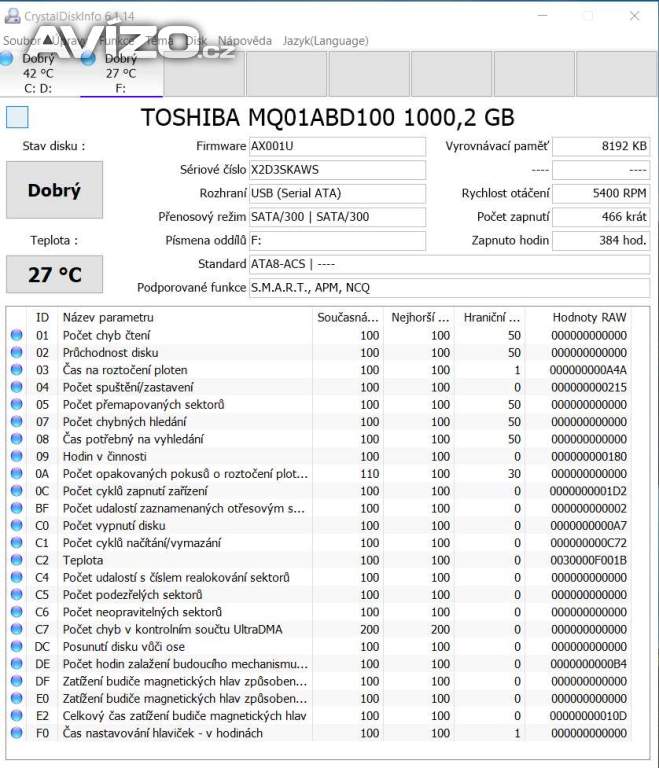659x768 pixels.
Task: Click status icon for Teplota row C2
Action: click(x=17, y=560)
